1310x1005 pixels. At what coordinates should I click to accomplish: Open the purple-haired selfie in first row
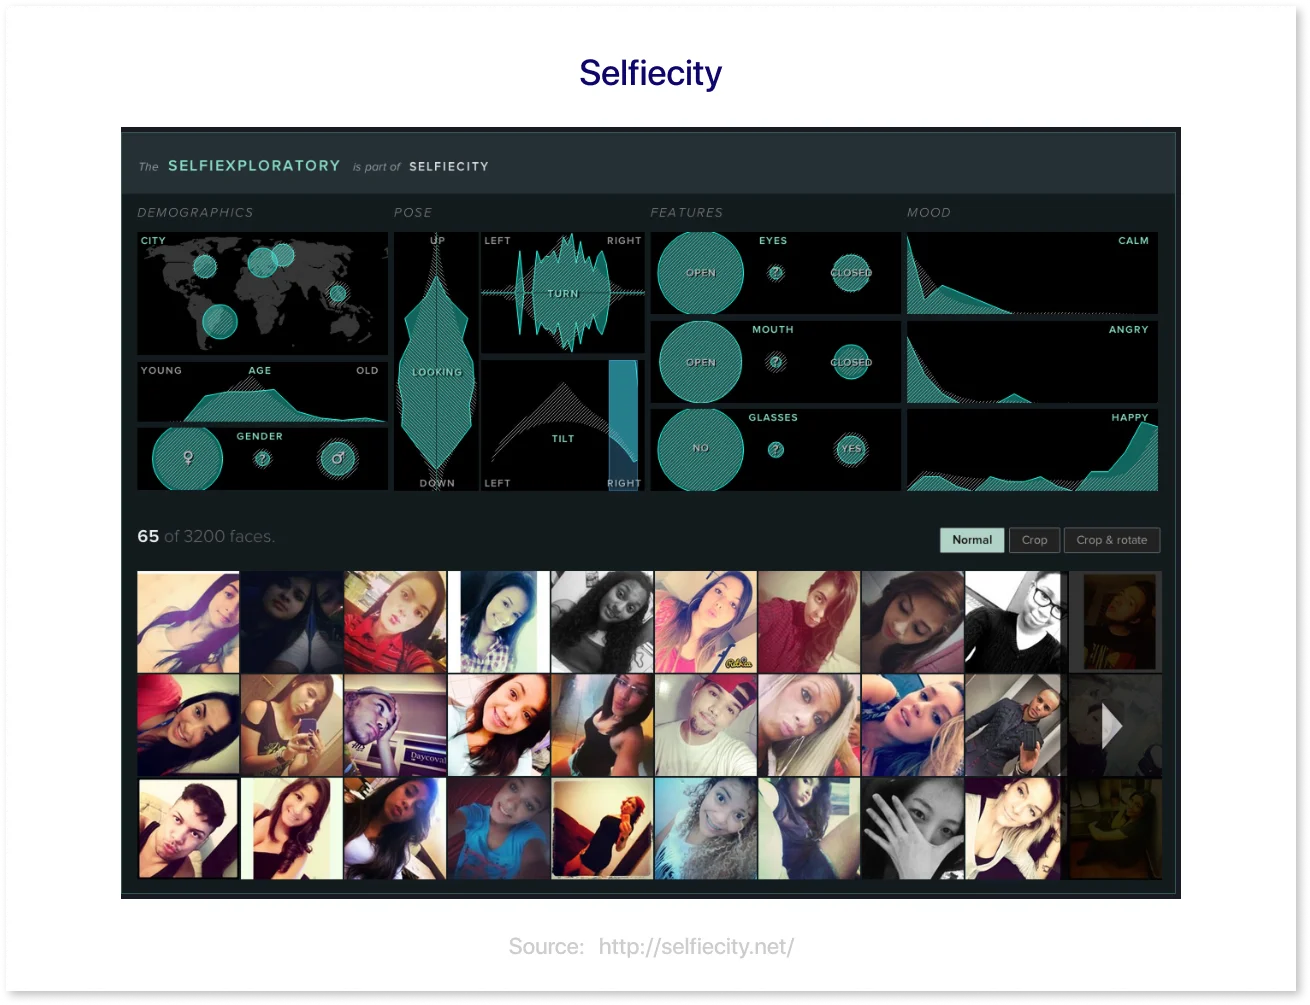[188, 622]
